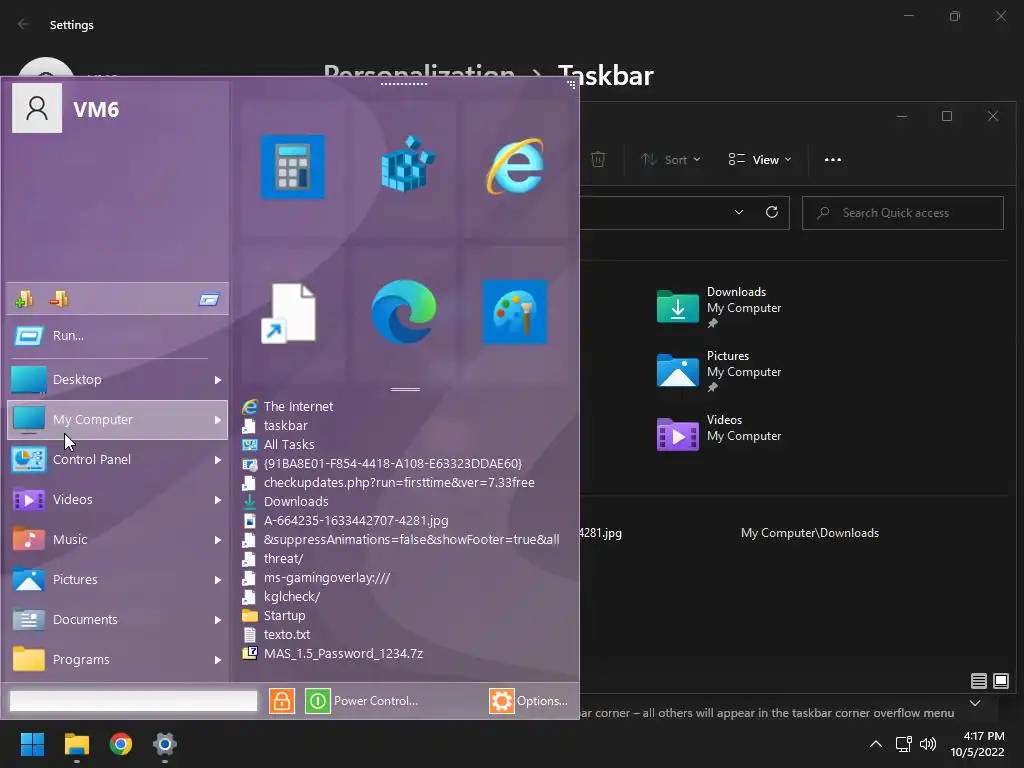Switch to large icons view in Explorer
This screenshot has height=768, width=1024.
coord(1000,681)
